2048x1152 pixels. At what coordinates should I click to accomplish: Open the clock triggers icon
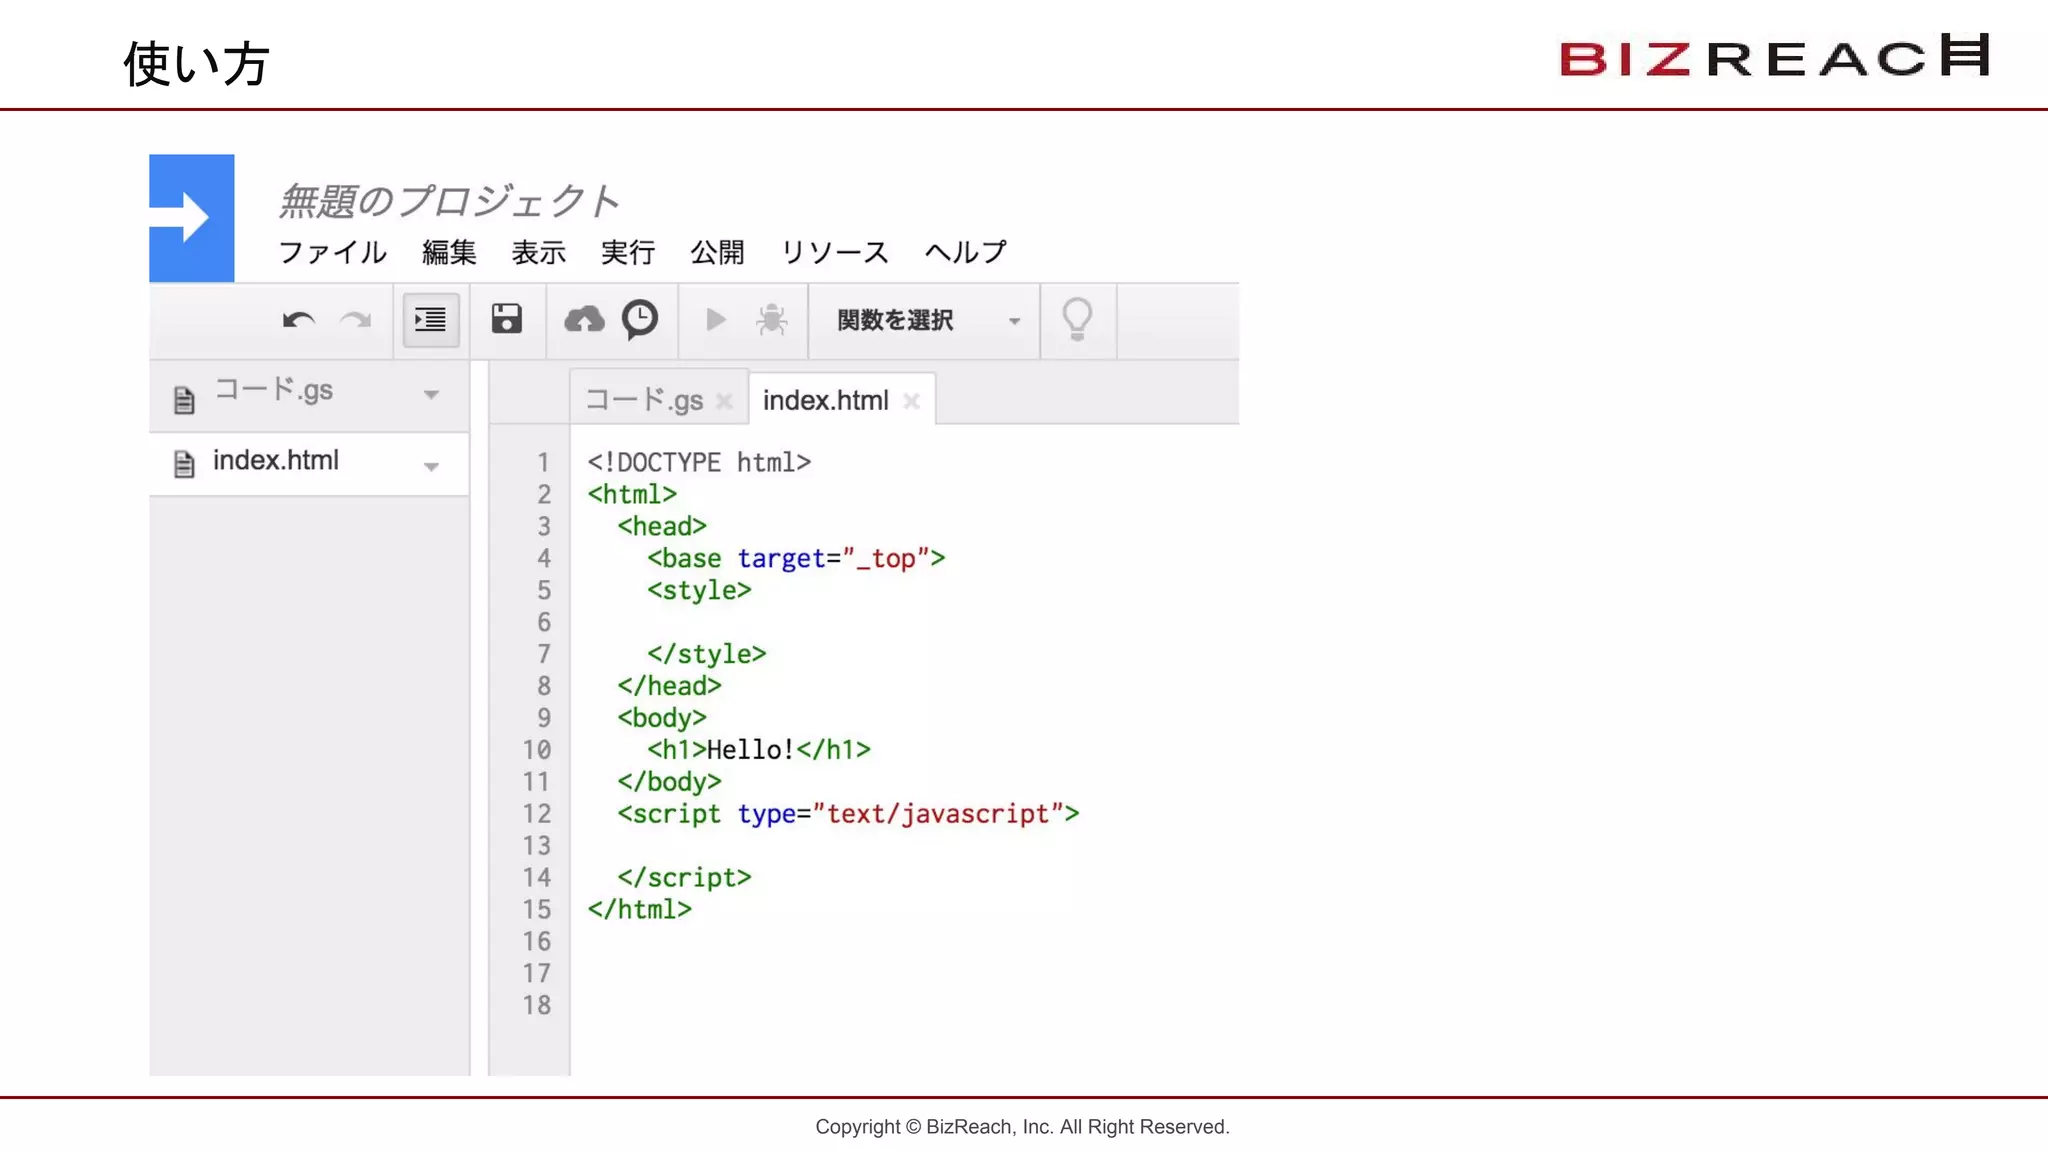pos(640,320)
